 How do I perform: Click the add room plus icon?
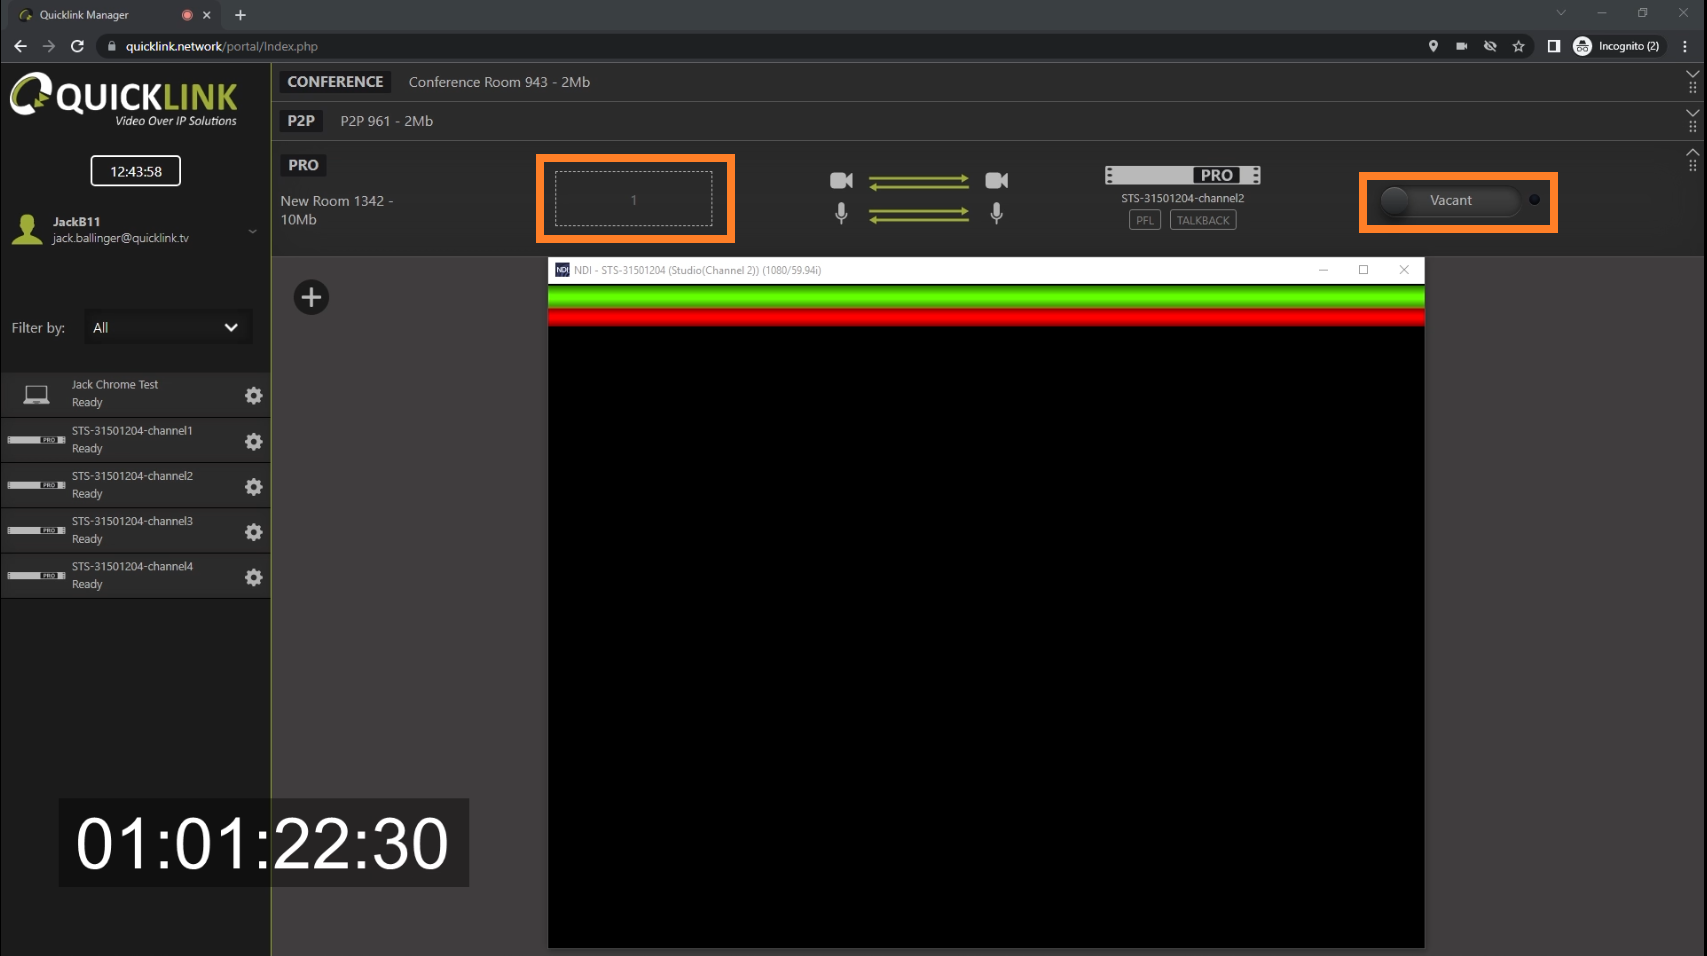pyautogui.click(x=311, y=297)
